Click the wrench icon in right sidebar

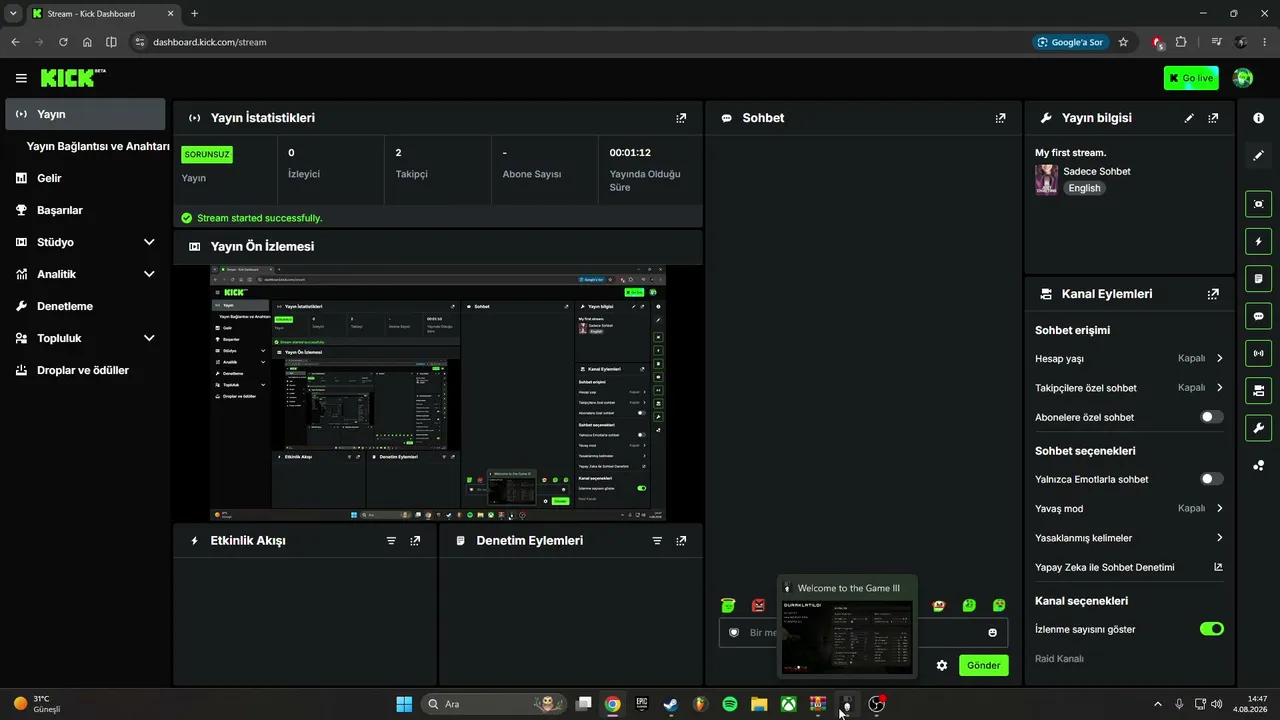click(1258, 428)
